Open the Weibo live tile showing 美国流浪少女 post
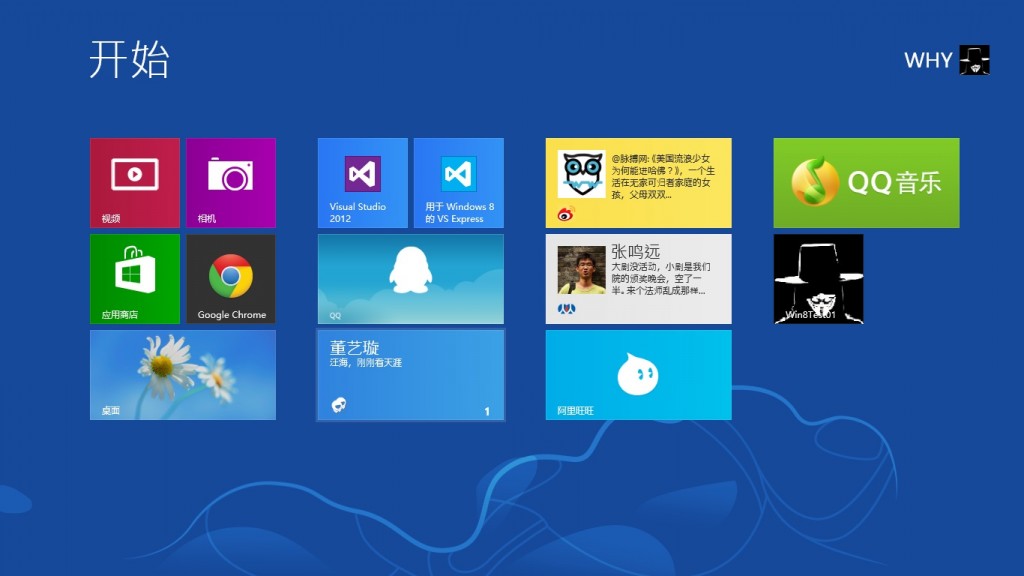The image size is (1024, 576). coord(638,182)
